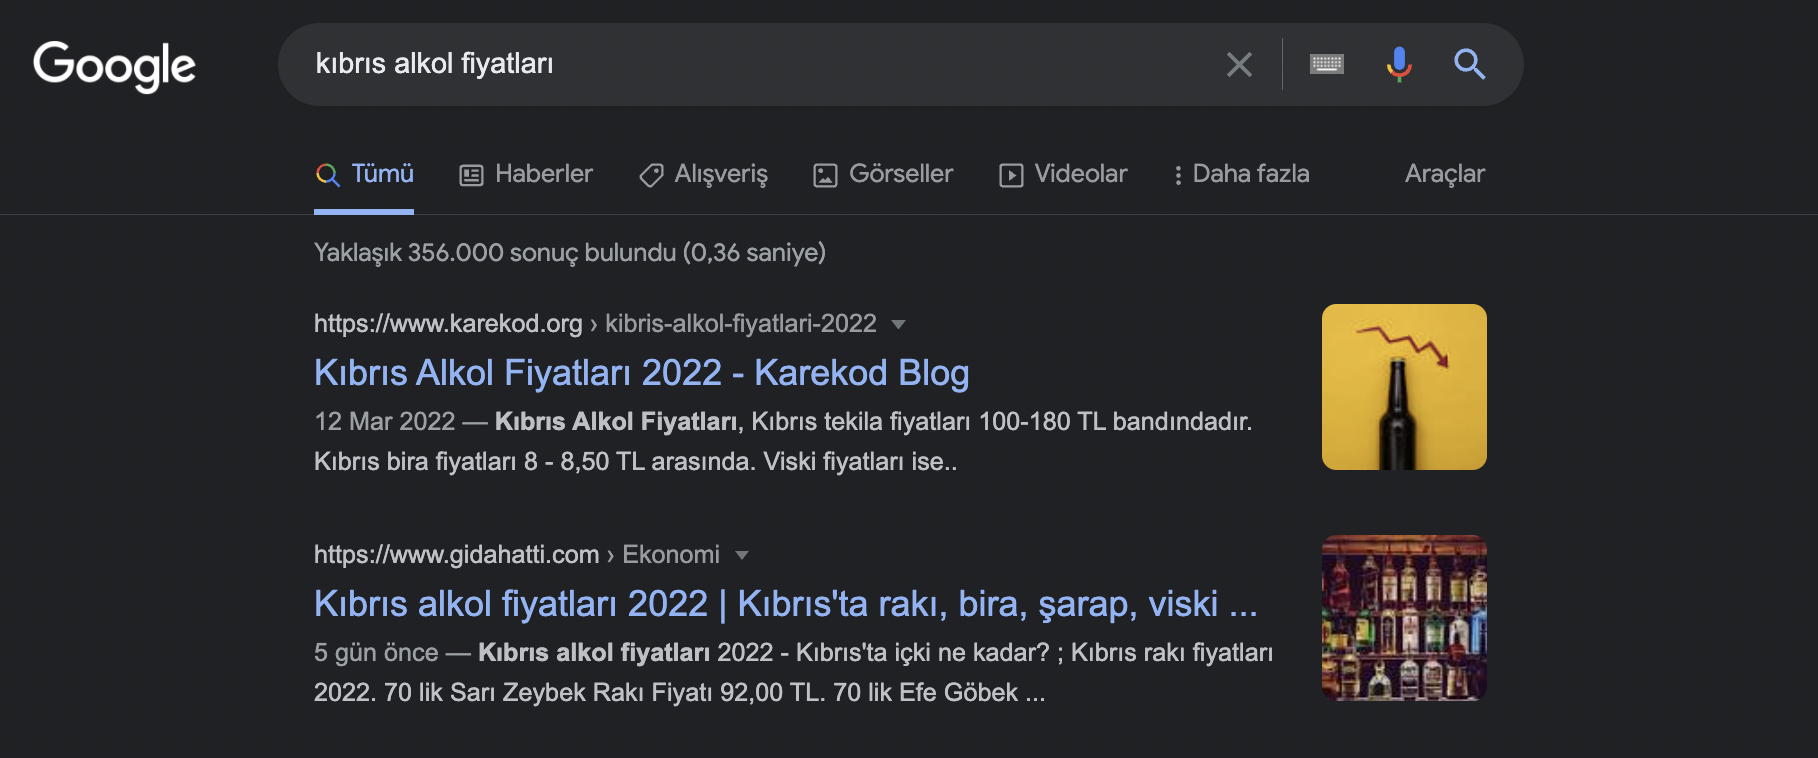1818x758 pixels.
Task: Switch to the Videolar tab
Action: 1063,174
